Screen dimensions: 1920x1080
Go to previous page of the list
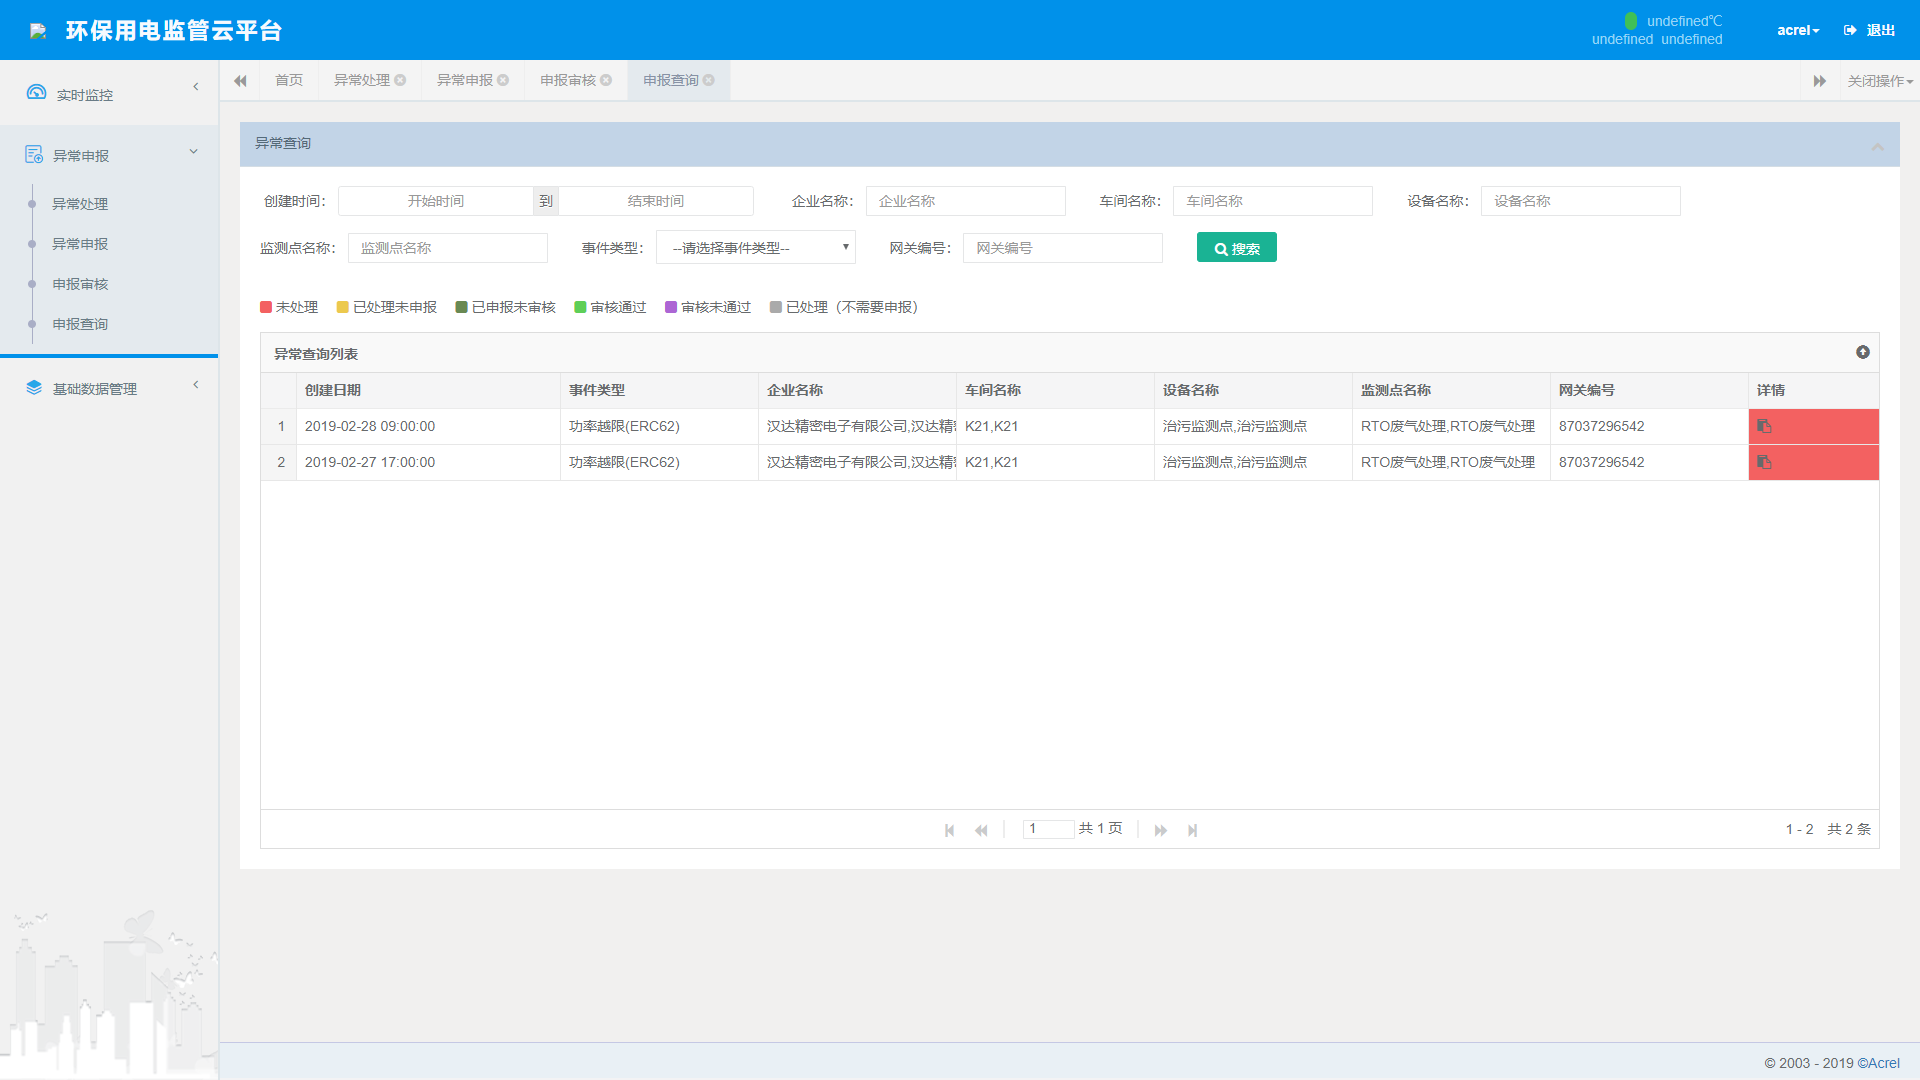(981, 830)
